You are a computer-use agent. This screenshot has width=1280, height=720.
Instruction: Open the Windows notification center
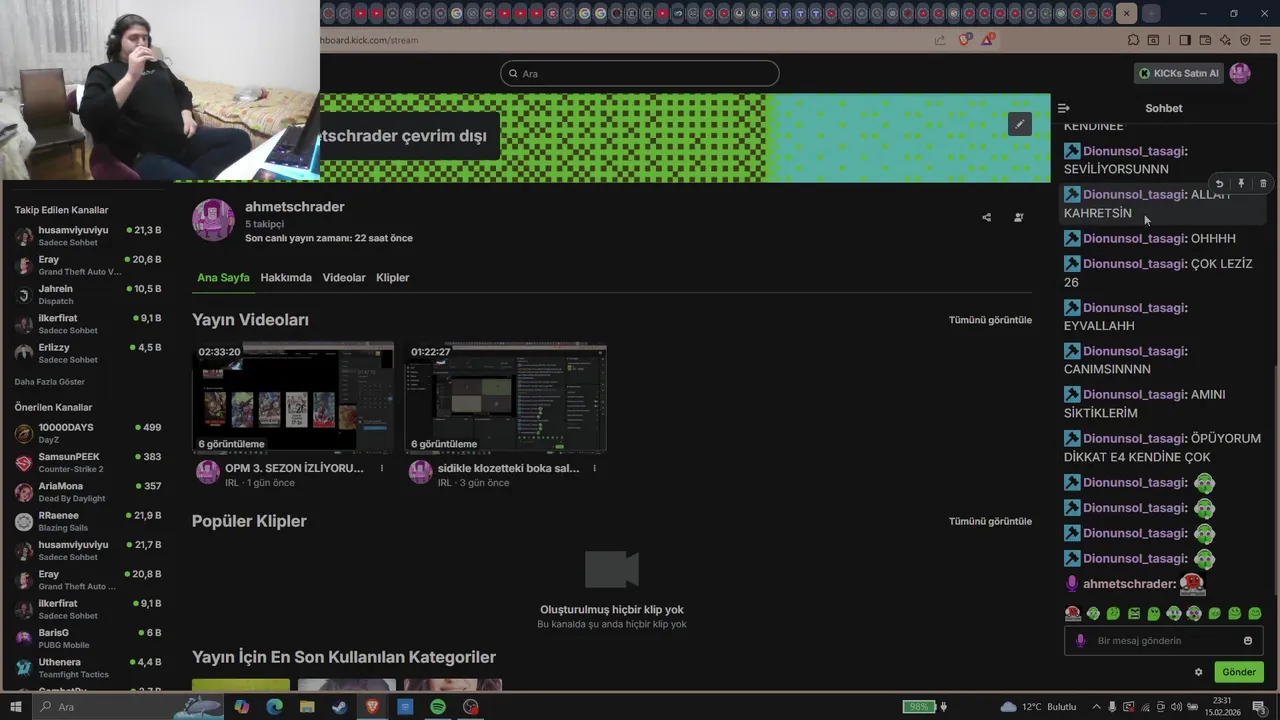click(1259, 707)
